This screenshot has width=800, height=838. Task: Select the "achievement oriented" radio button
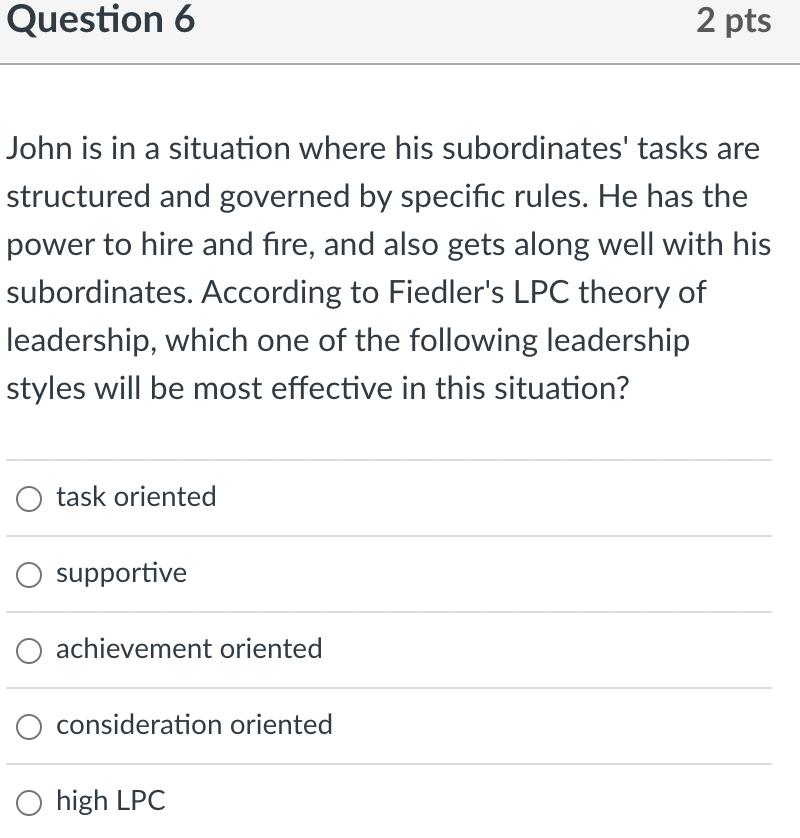tap(29, 649)
